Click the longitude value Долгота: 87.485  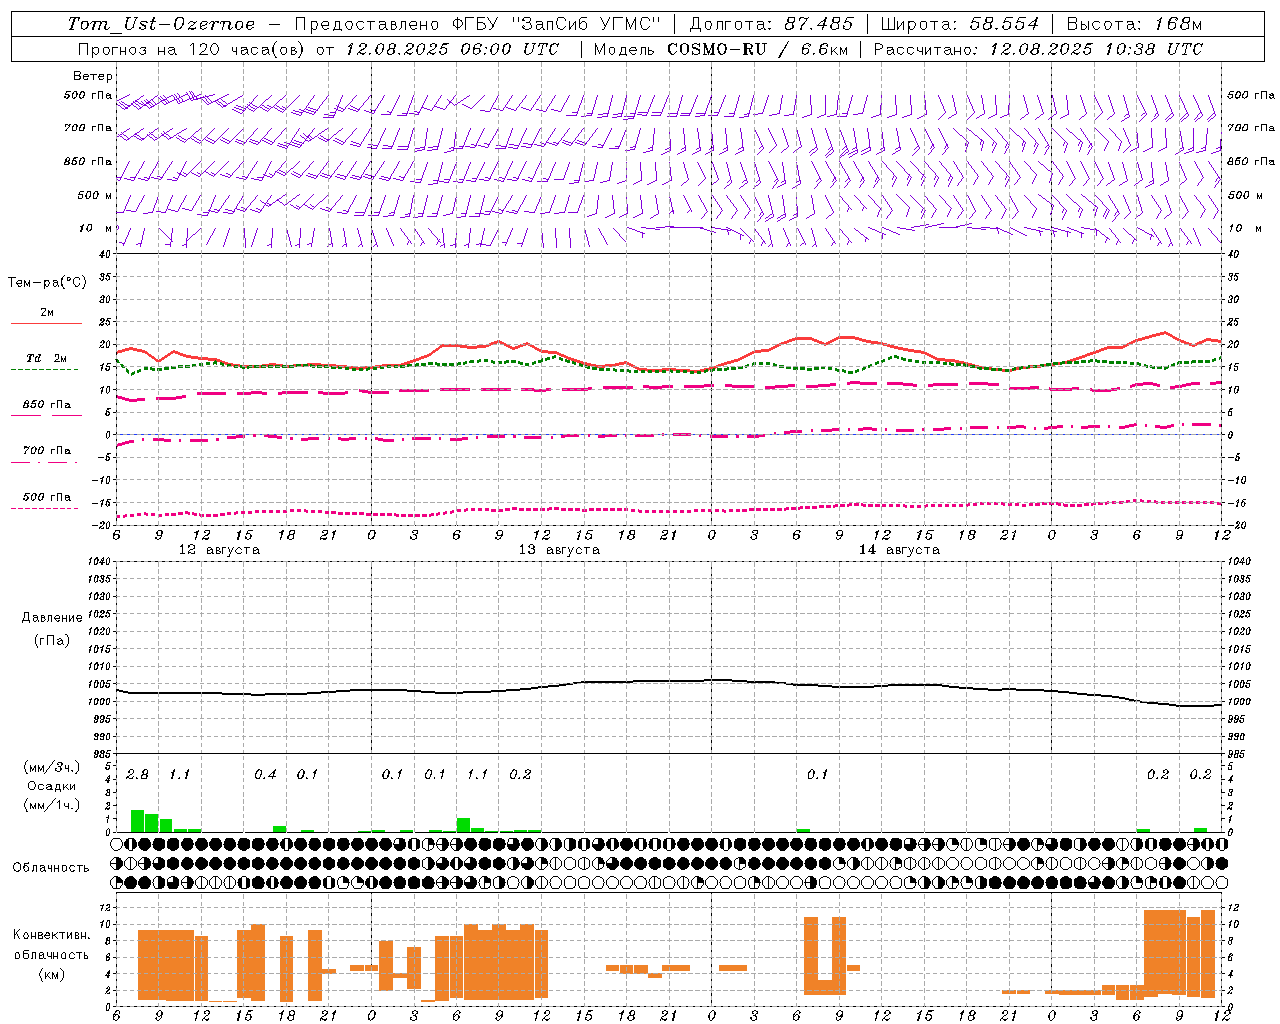pos(772,24)
